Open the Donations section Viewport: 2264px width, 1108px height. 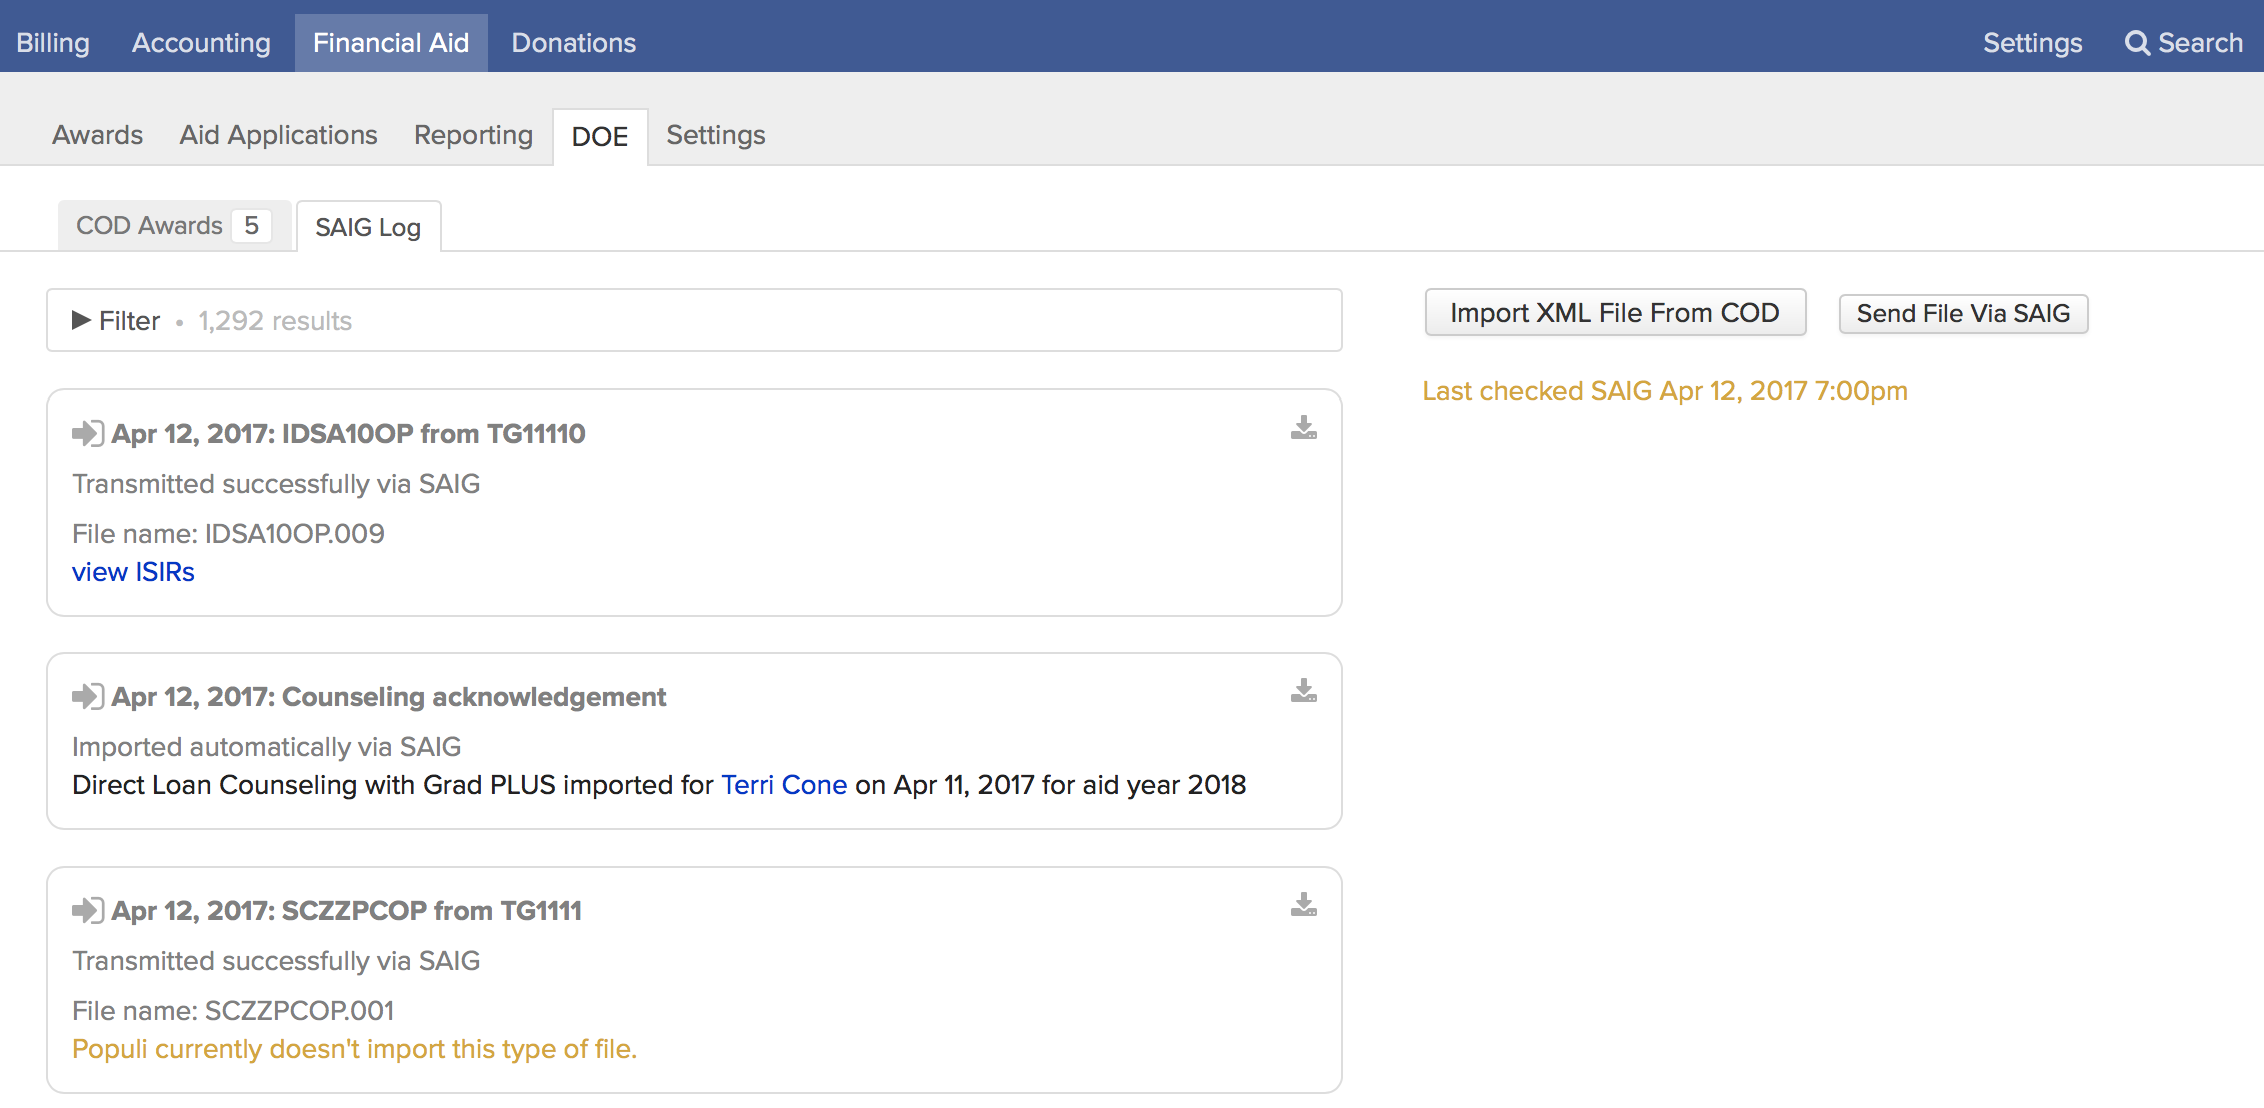[573, 43]
